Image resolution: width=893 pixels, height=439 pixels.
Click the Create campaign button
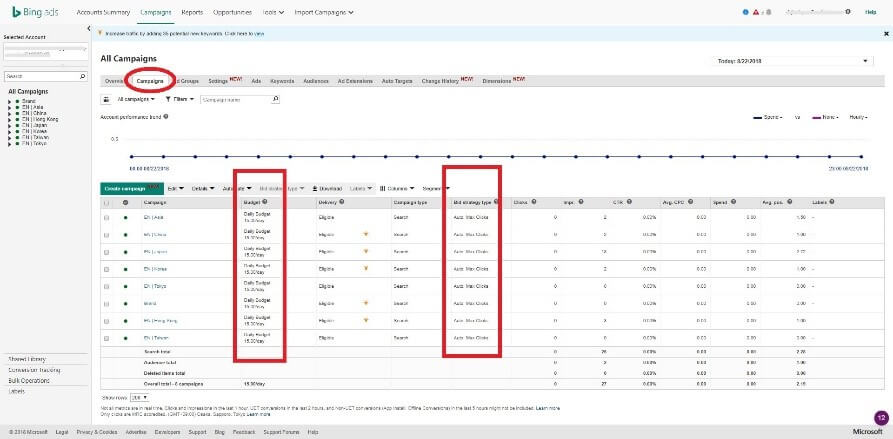[125, 188]
